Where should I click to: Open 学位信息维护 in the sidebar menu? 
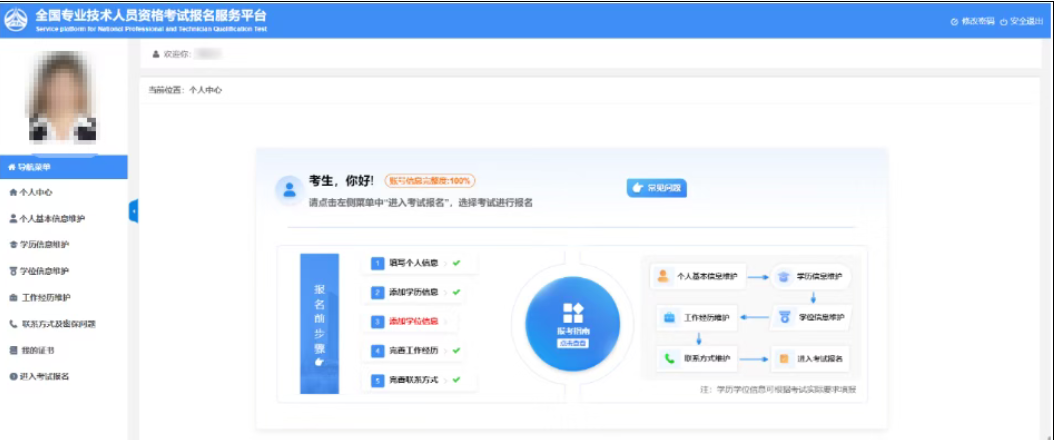pyautogui.click(x=39, y=271)
